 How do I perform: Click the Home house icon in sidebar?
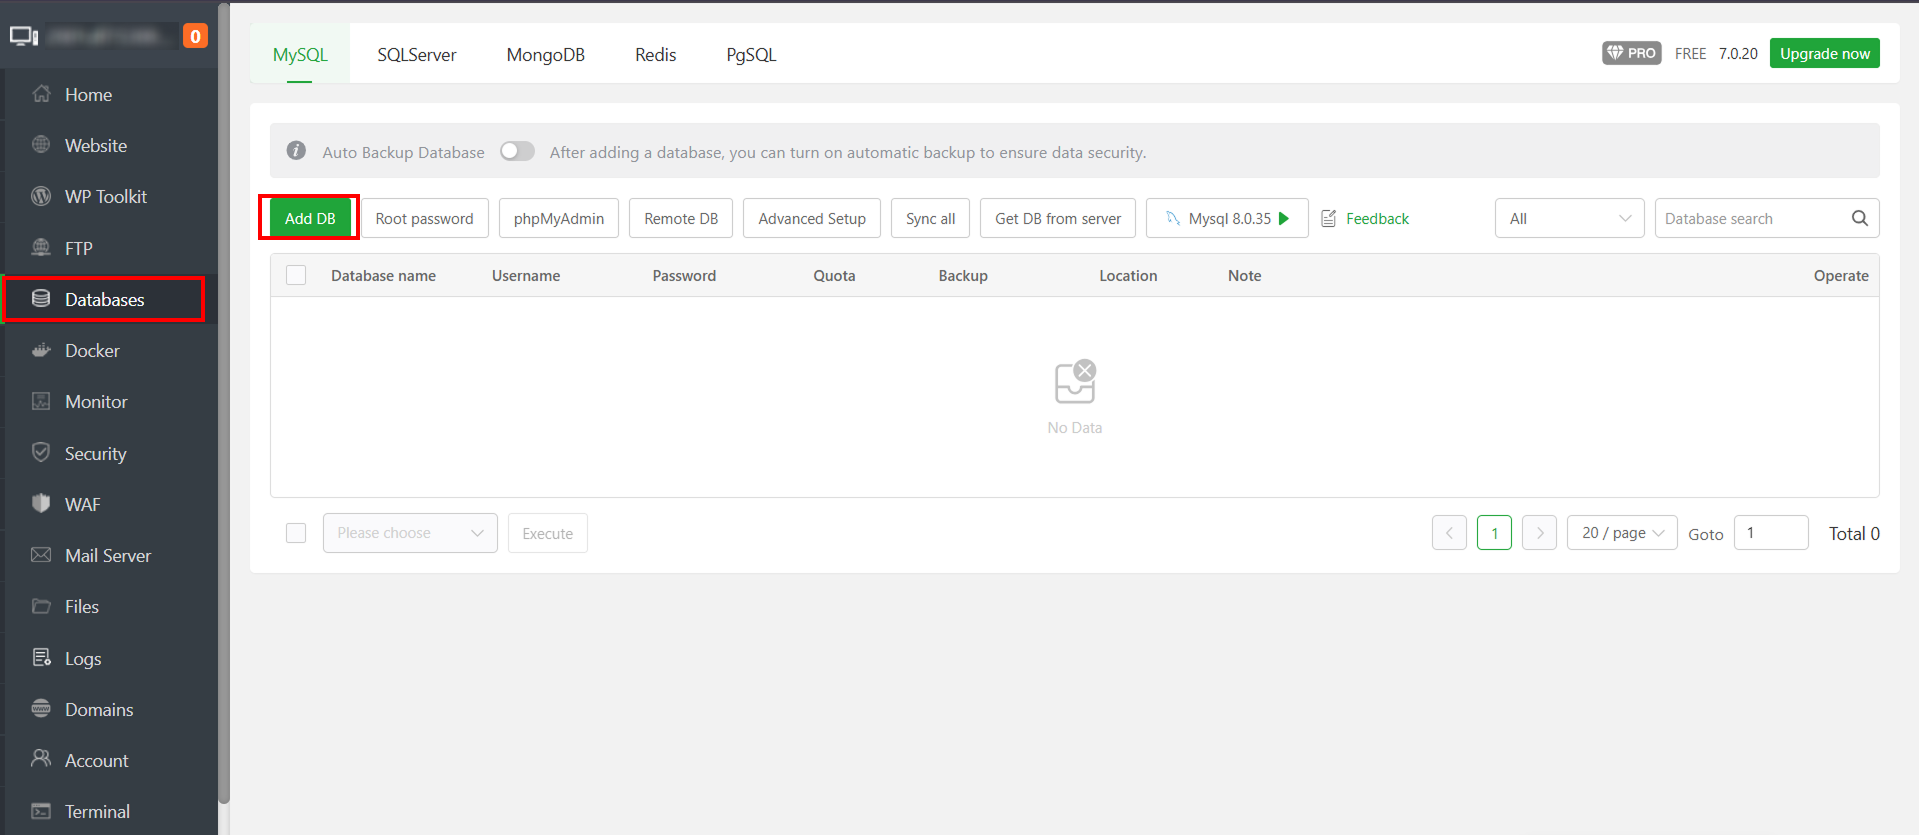(x=41, y=94)
